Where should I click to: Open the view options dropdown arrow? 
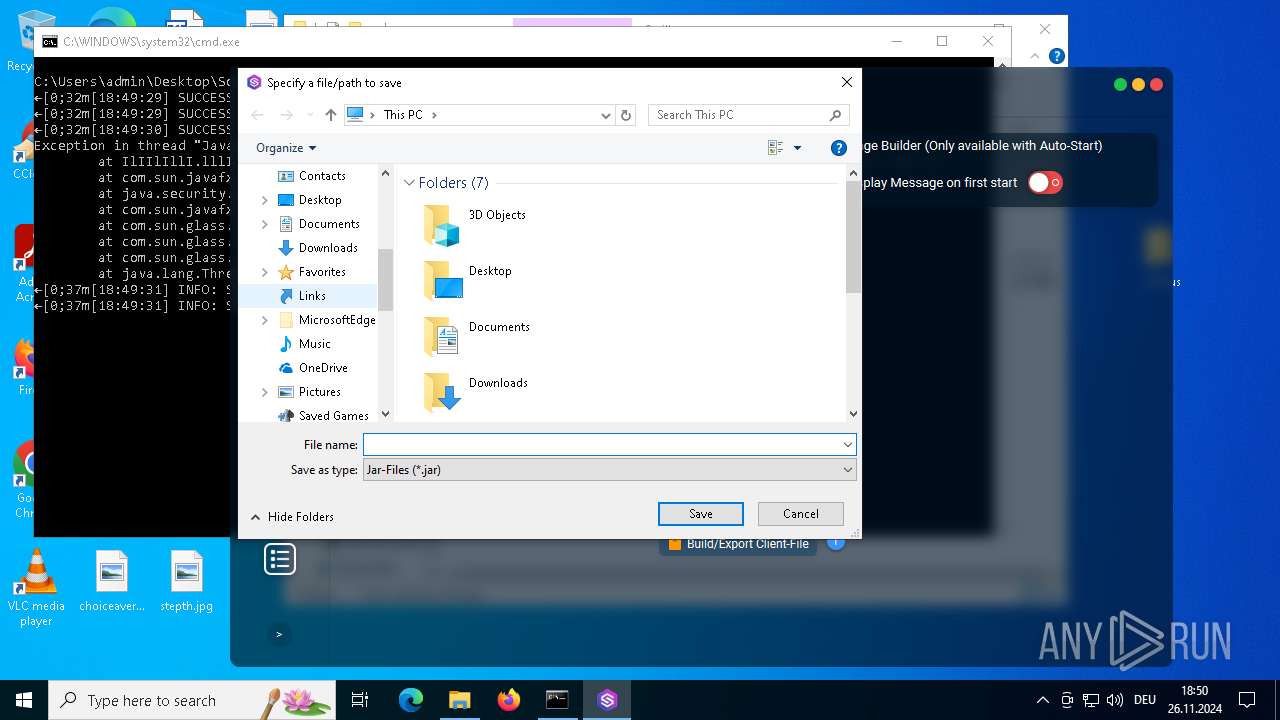(x=797, y=148)
